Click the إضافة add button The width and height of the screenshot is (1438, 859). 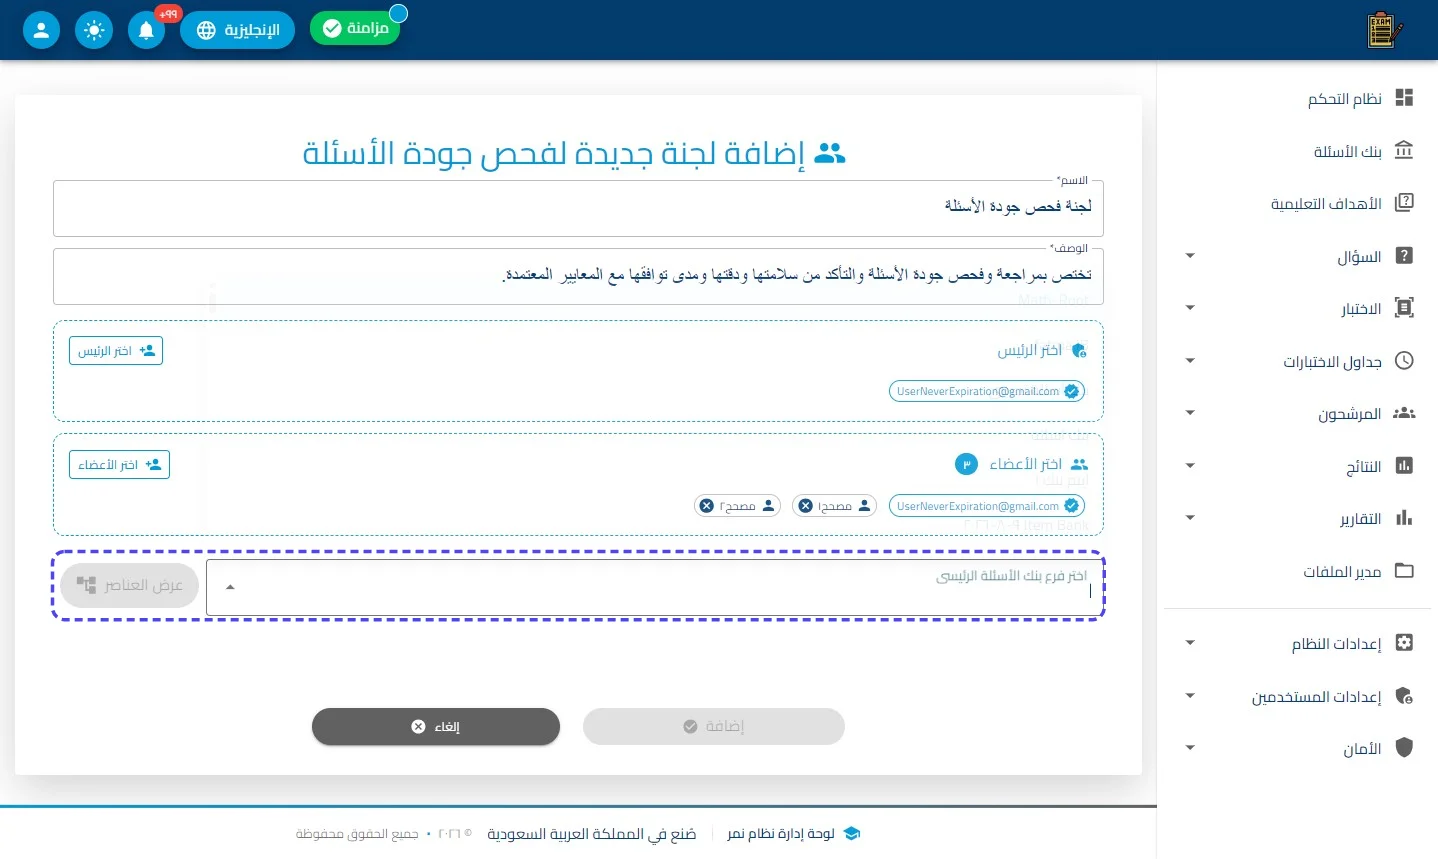pos(714,727)
